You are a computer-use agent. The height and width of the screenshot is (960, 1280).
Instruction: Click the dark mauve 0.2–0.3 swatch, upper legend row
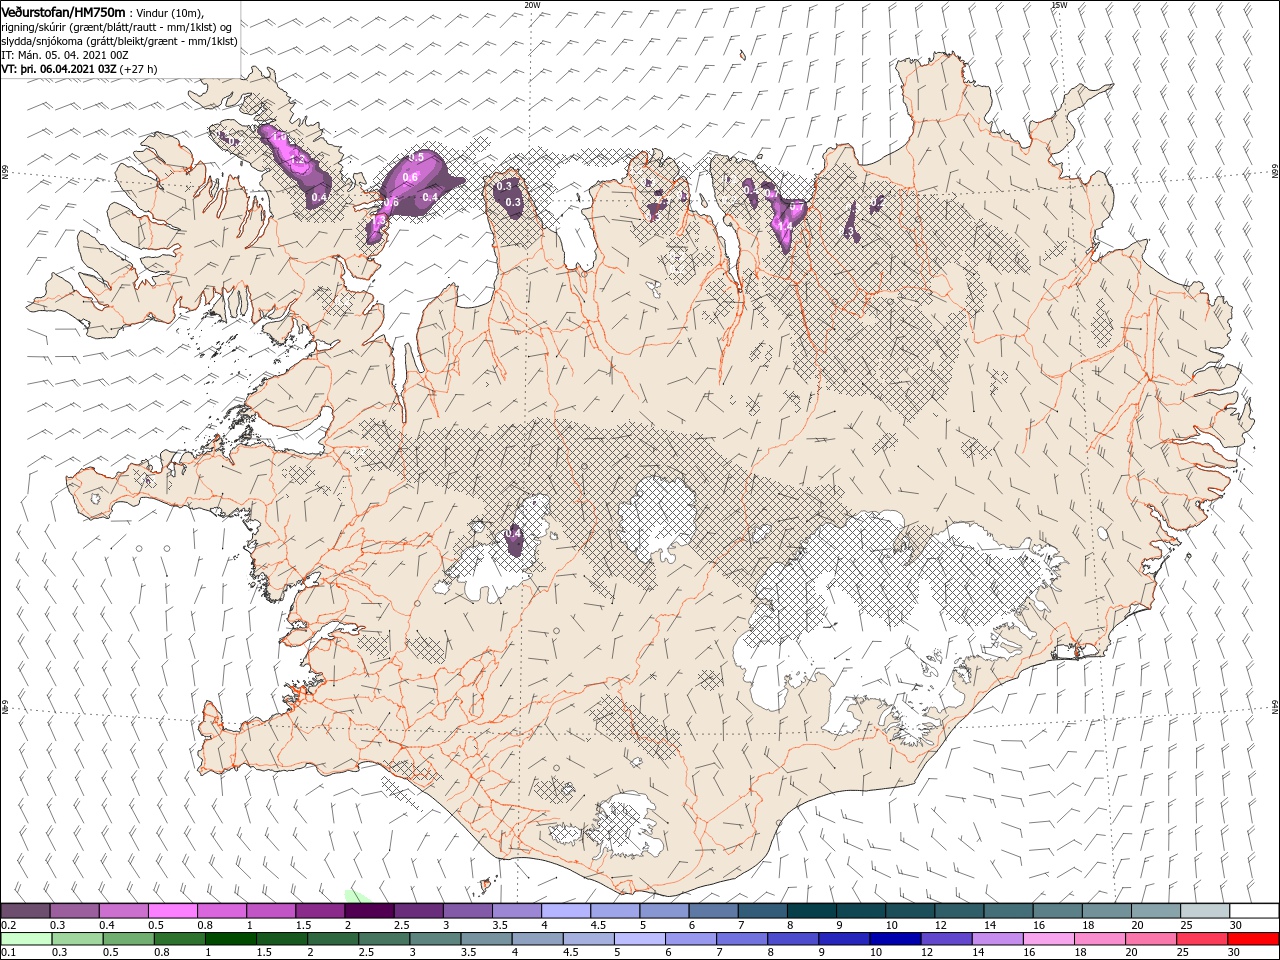[26, 911]
